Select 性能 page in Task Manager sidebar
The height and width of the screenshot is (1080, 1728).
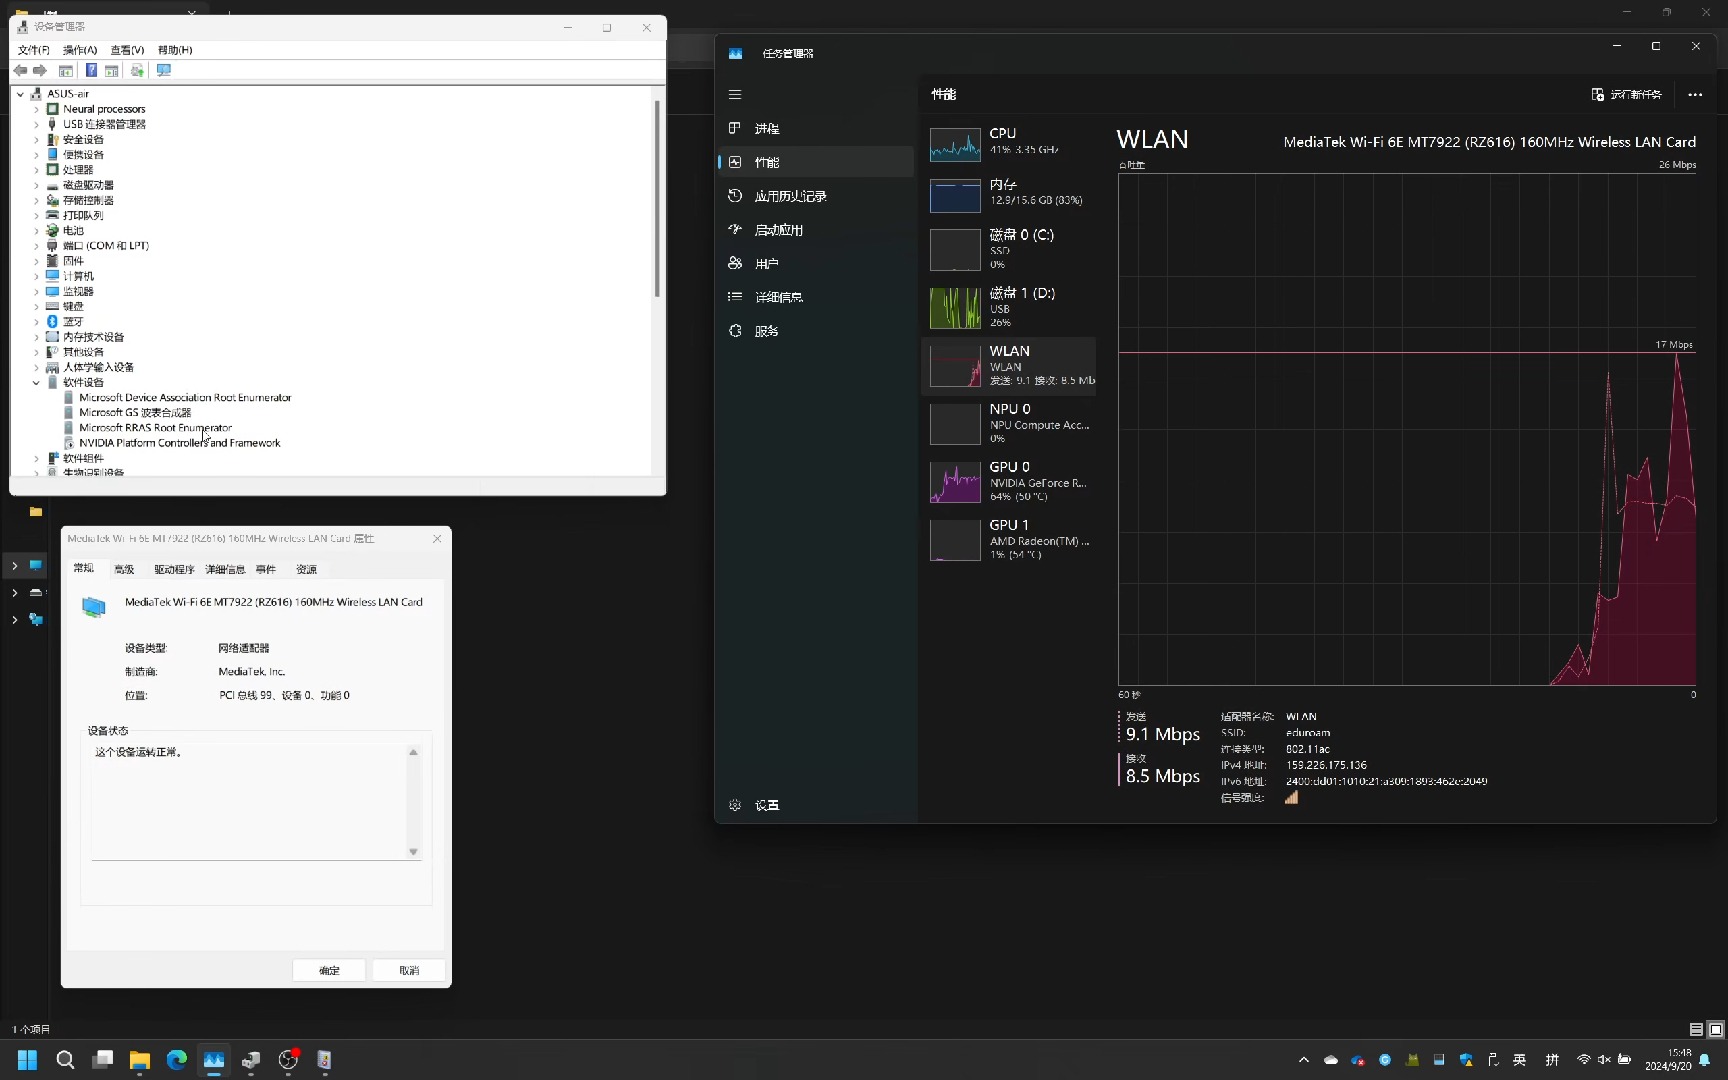pos(816,162)
